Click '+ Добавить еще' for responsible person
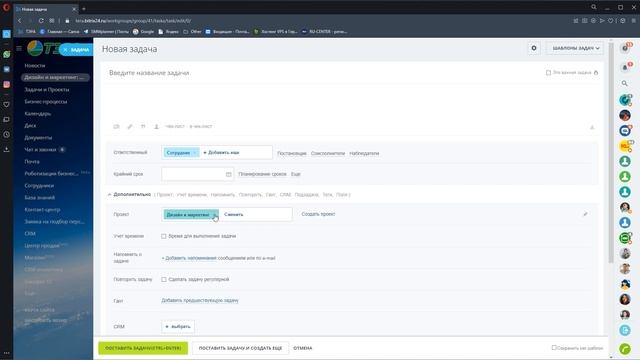 click(x=221, y=153)
